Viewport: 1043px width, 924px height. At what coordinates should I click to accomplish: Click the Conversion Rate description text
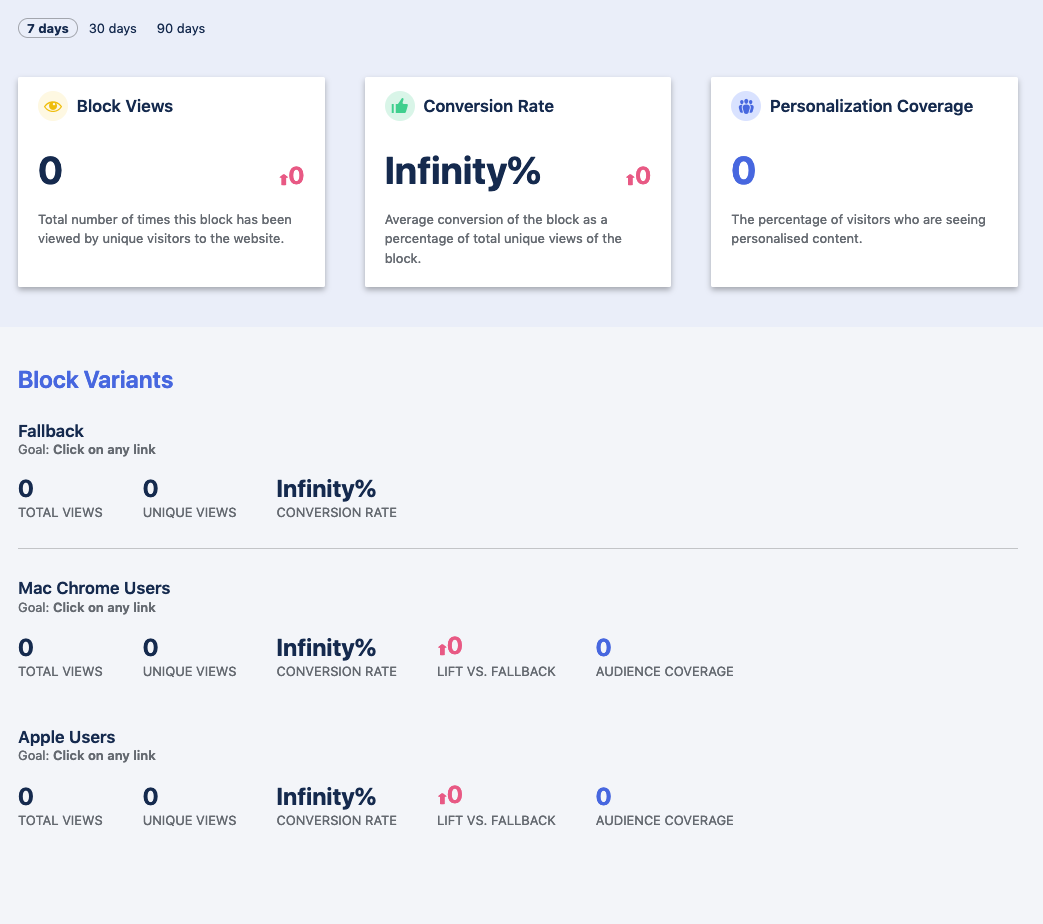tap(503, 239)
